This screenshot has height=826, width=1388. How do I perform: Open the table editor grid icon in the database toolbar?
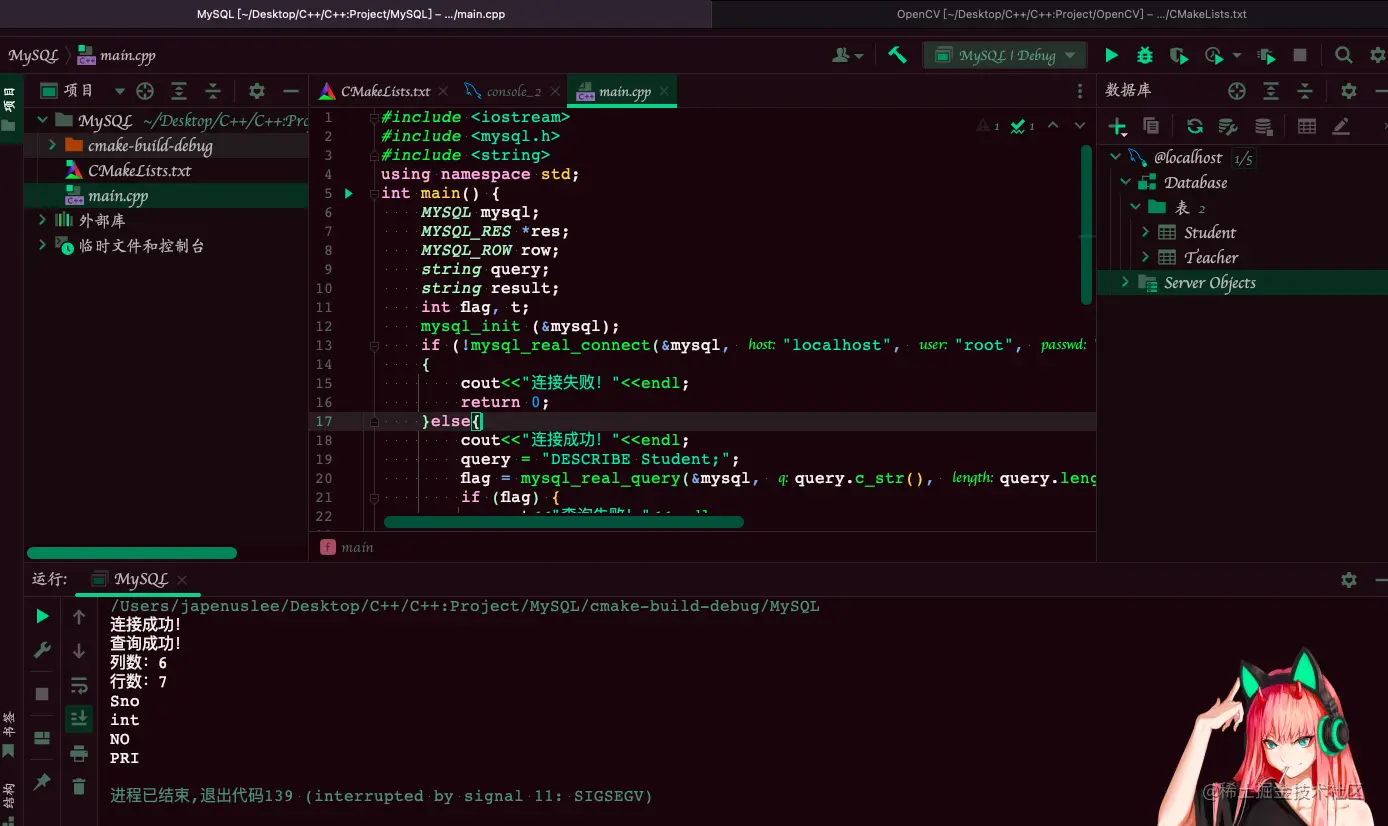pyautogui.click(x=1307, y=126)
